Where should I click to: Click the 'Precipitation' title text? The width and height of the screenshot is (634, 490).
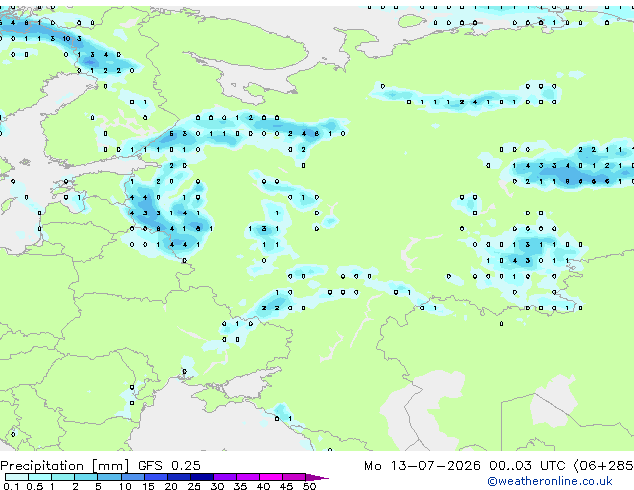pos(42,466)
